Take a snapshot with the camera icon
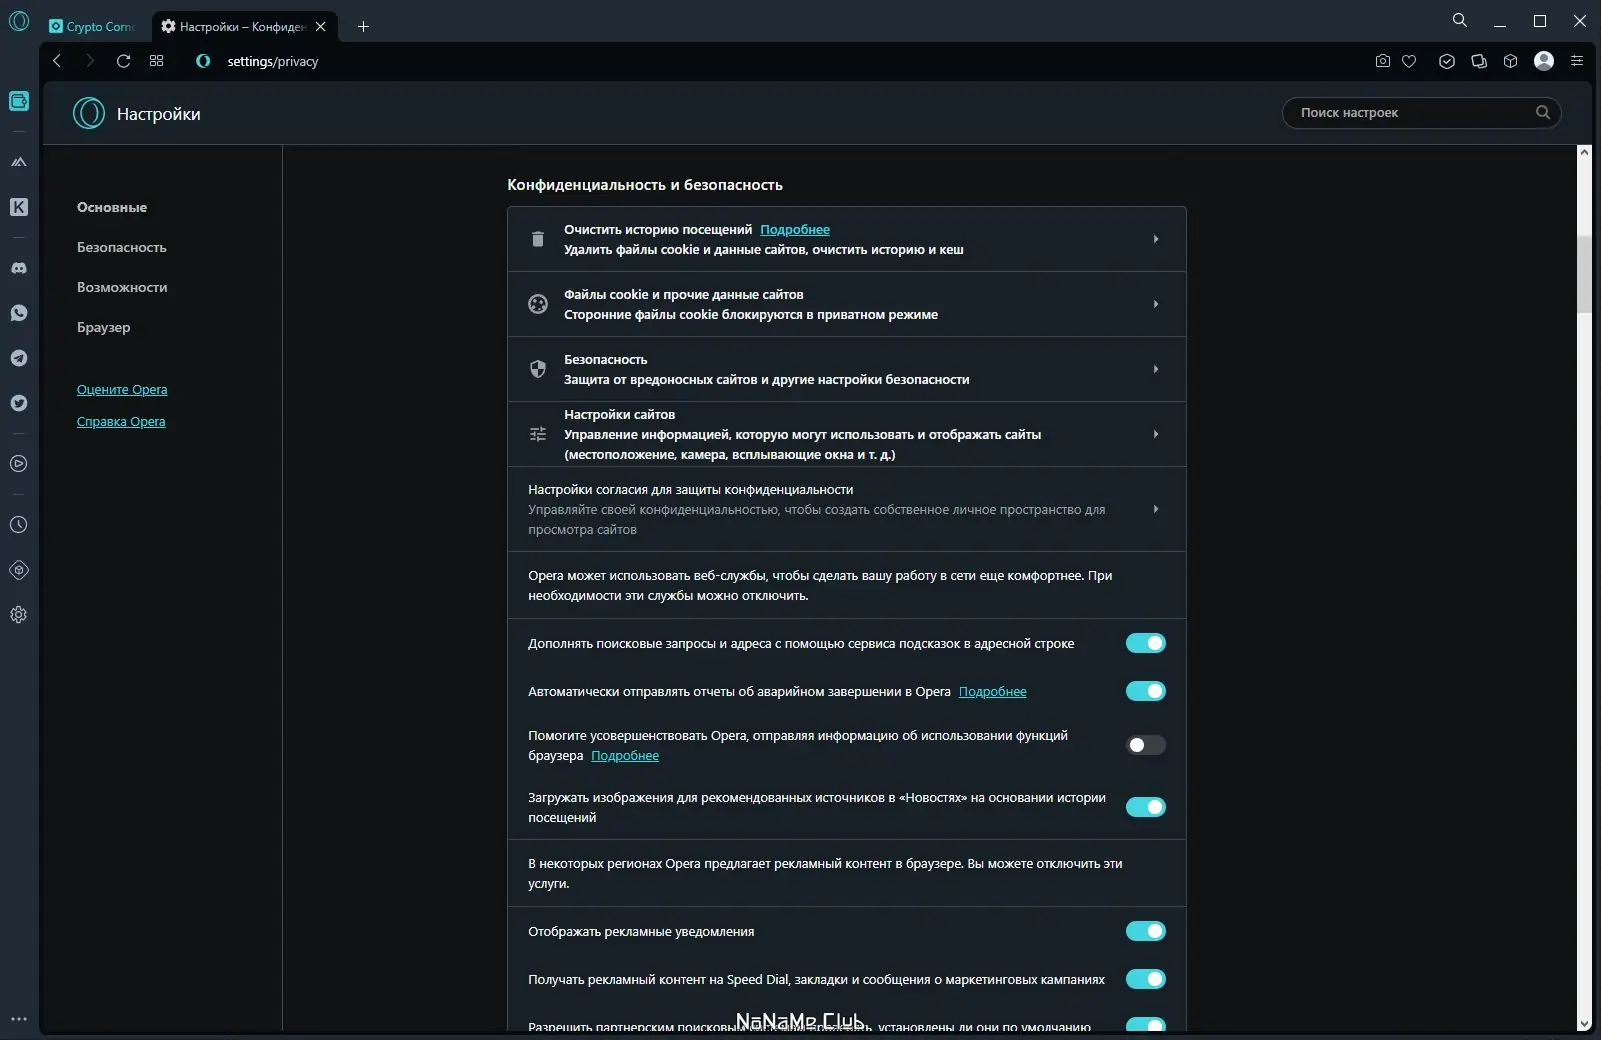 [1383, 61]
